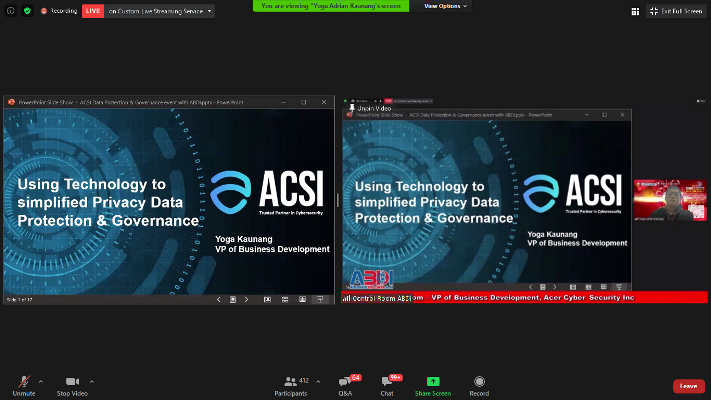Image resolution: width=711 pixels, height=400 pixels.
Task: Click "VP of Business Development" on right slide
Action: (577, 243)
